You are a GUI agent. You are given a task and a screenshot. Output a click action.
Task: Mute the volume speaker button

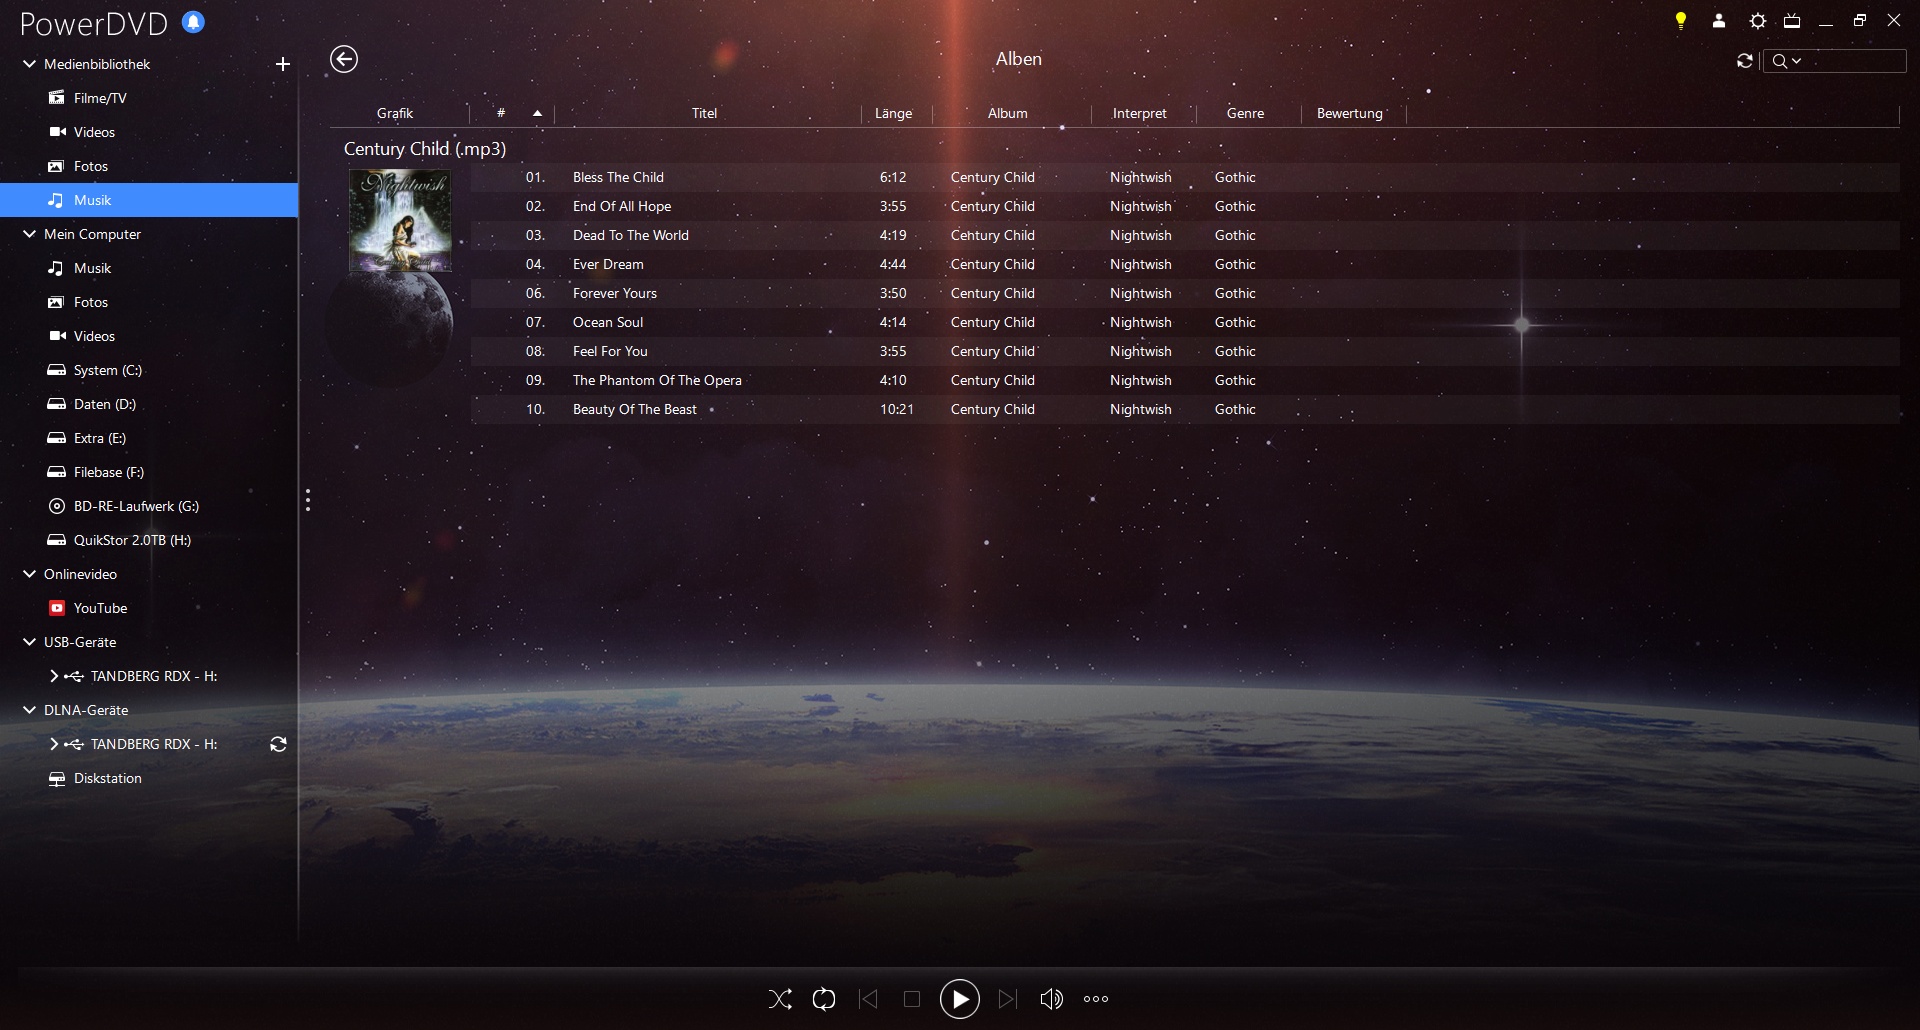click(x=1051, y=999)
